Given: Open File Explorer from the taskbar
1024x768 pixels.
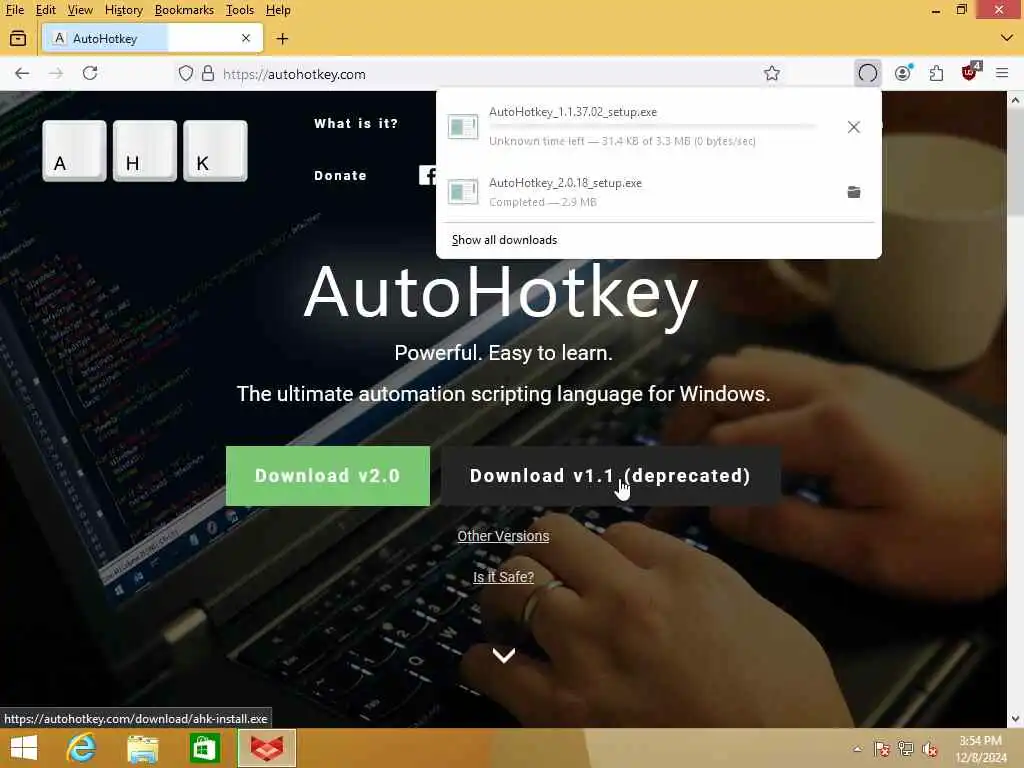Looking at the screenshot, I should 142,748.
